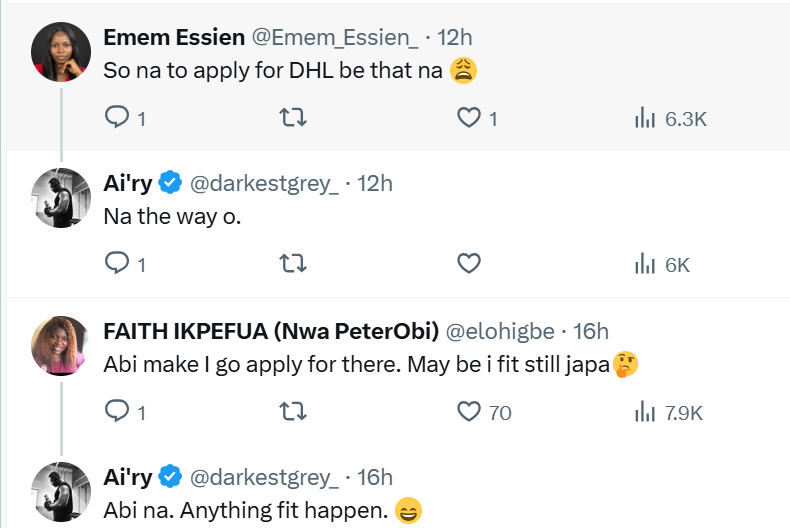Image resolution: width=790 pixels, height=528 pixels.
Task: Open the FAITH IKPEFUA display name
Action: point(272,331)
